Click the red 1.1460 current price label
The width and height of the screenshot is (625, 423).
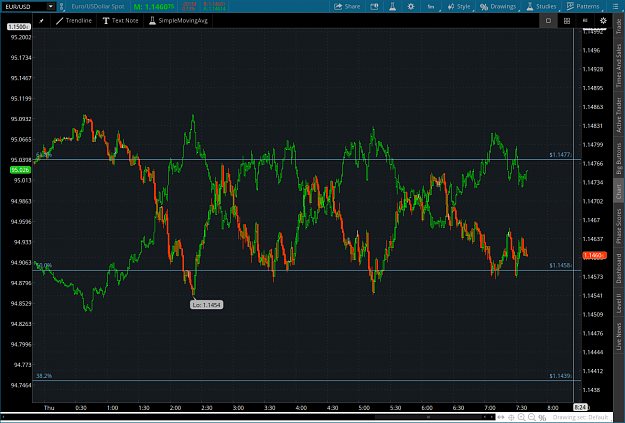point(595,255)
